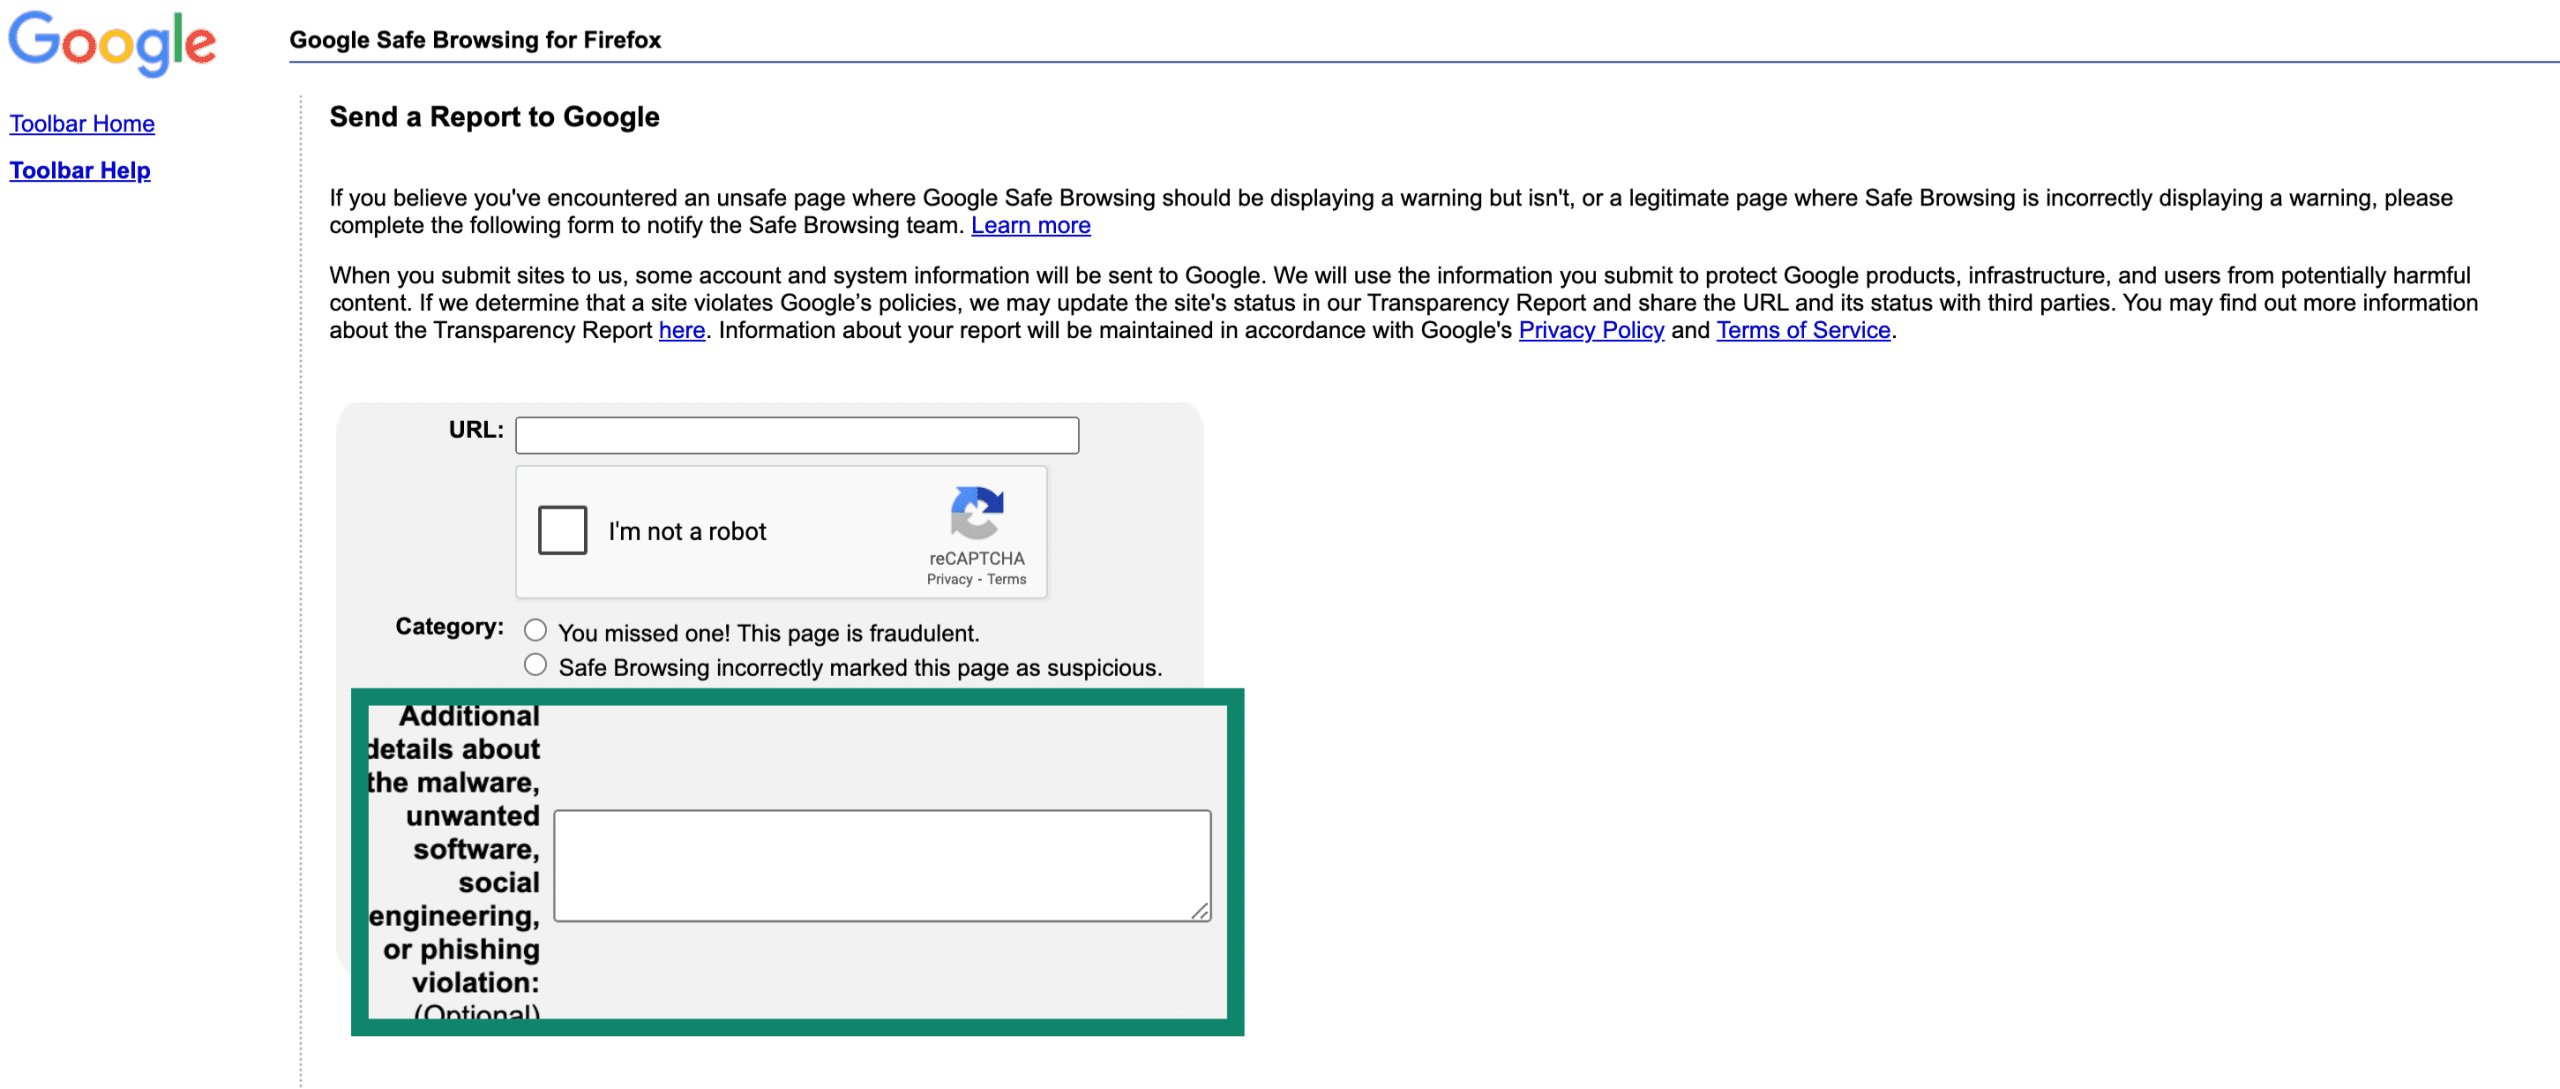This screenshot has height=1089, width=2560.
Task: Click the Google Safe Browsing for Firefox title
Action: tap(475, 40)
